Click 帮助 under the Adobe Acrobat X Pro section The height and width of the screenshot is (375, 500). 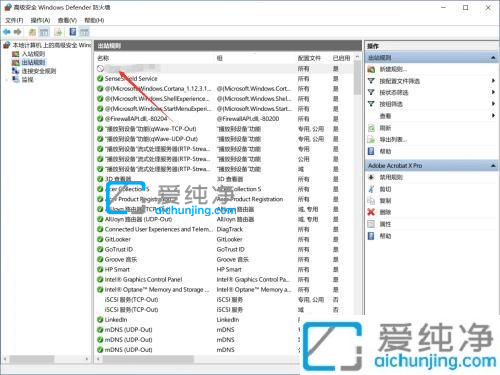pos(385,236)
